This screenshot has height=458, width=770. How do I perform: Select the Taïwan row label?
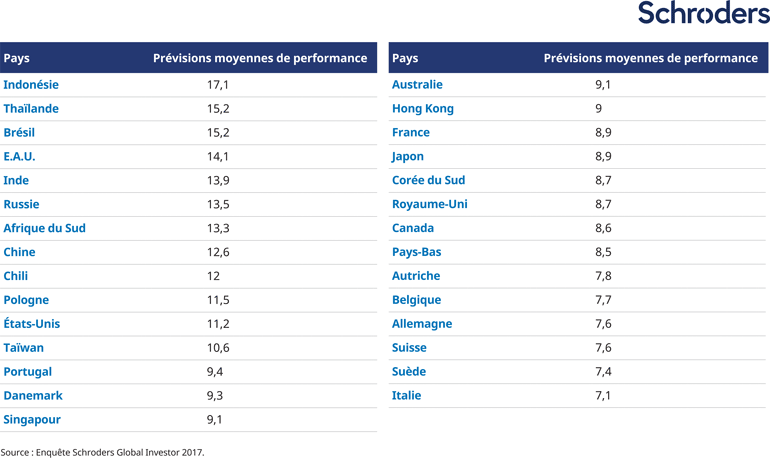(23, 348)
